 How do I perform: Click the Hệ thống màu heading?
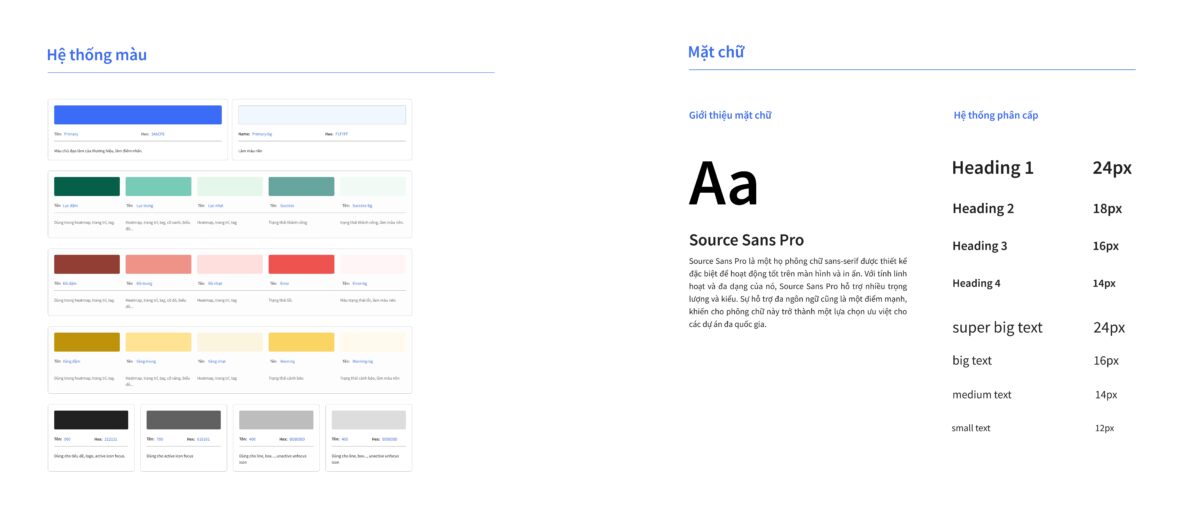[x=97, y=55]
